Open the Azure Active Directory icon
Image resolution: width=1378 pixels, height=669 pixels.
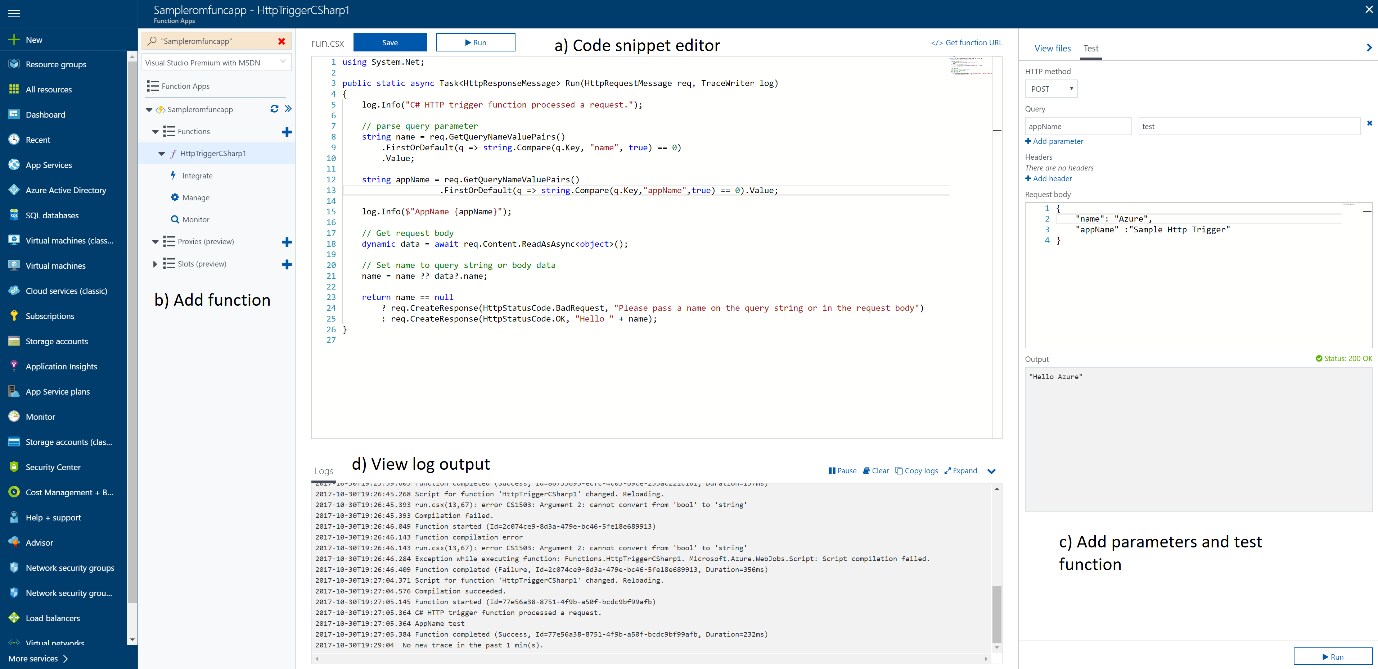(x=14, y=190)
